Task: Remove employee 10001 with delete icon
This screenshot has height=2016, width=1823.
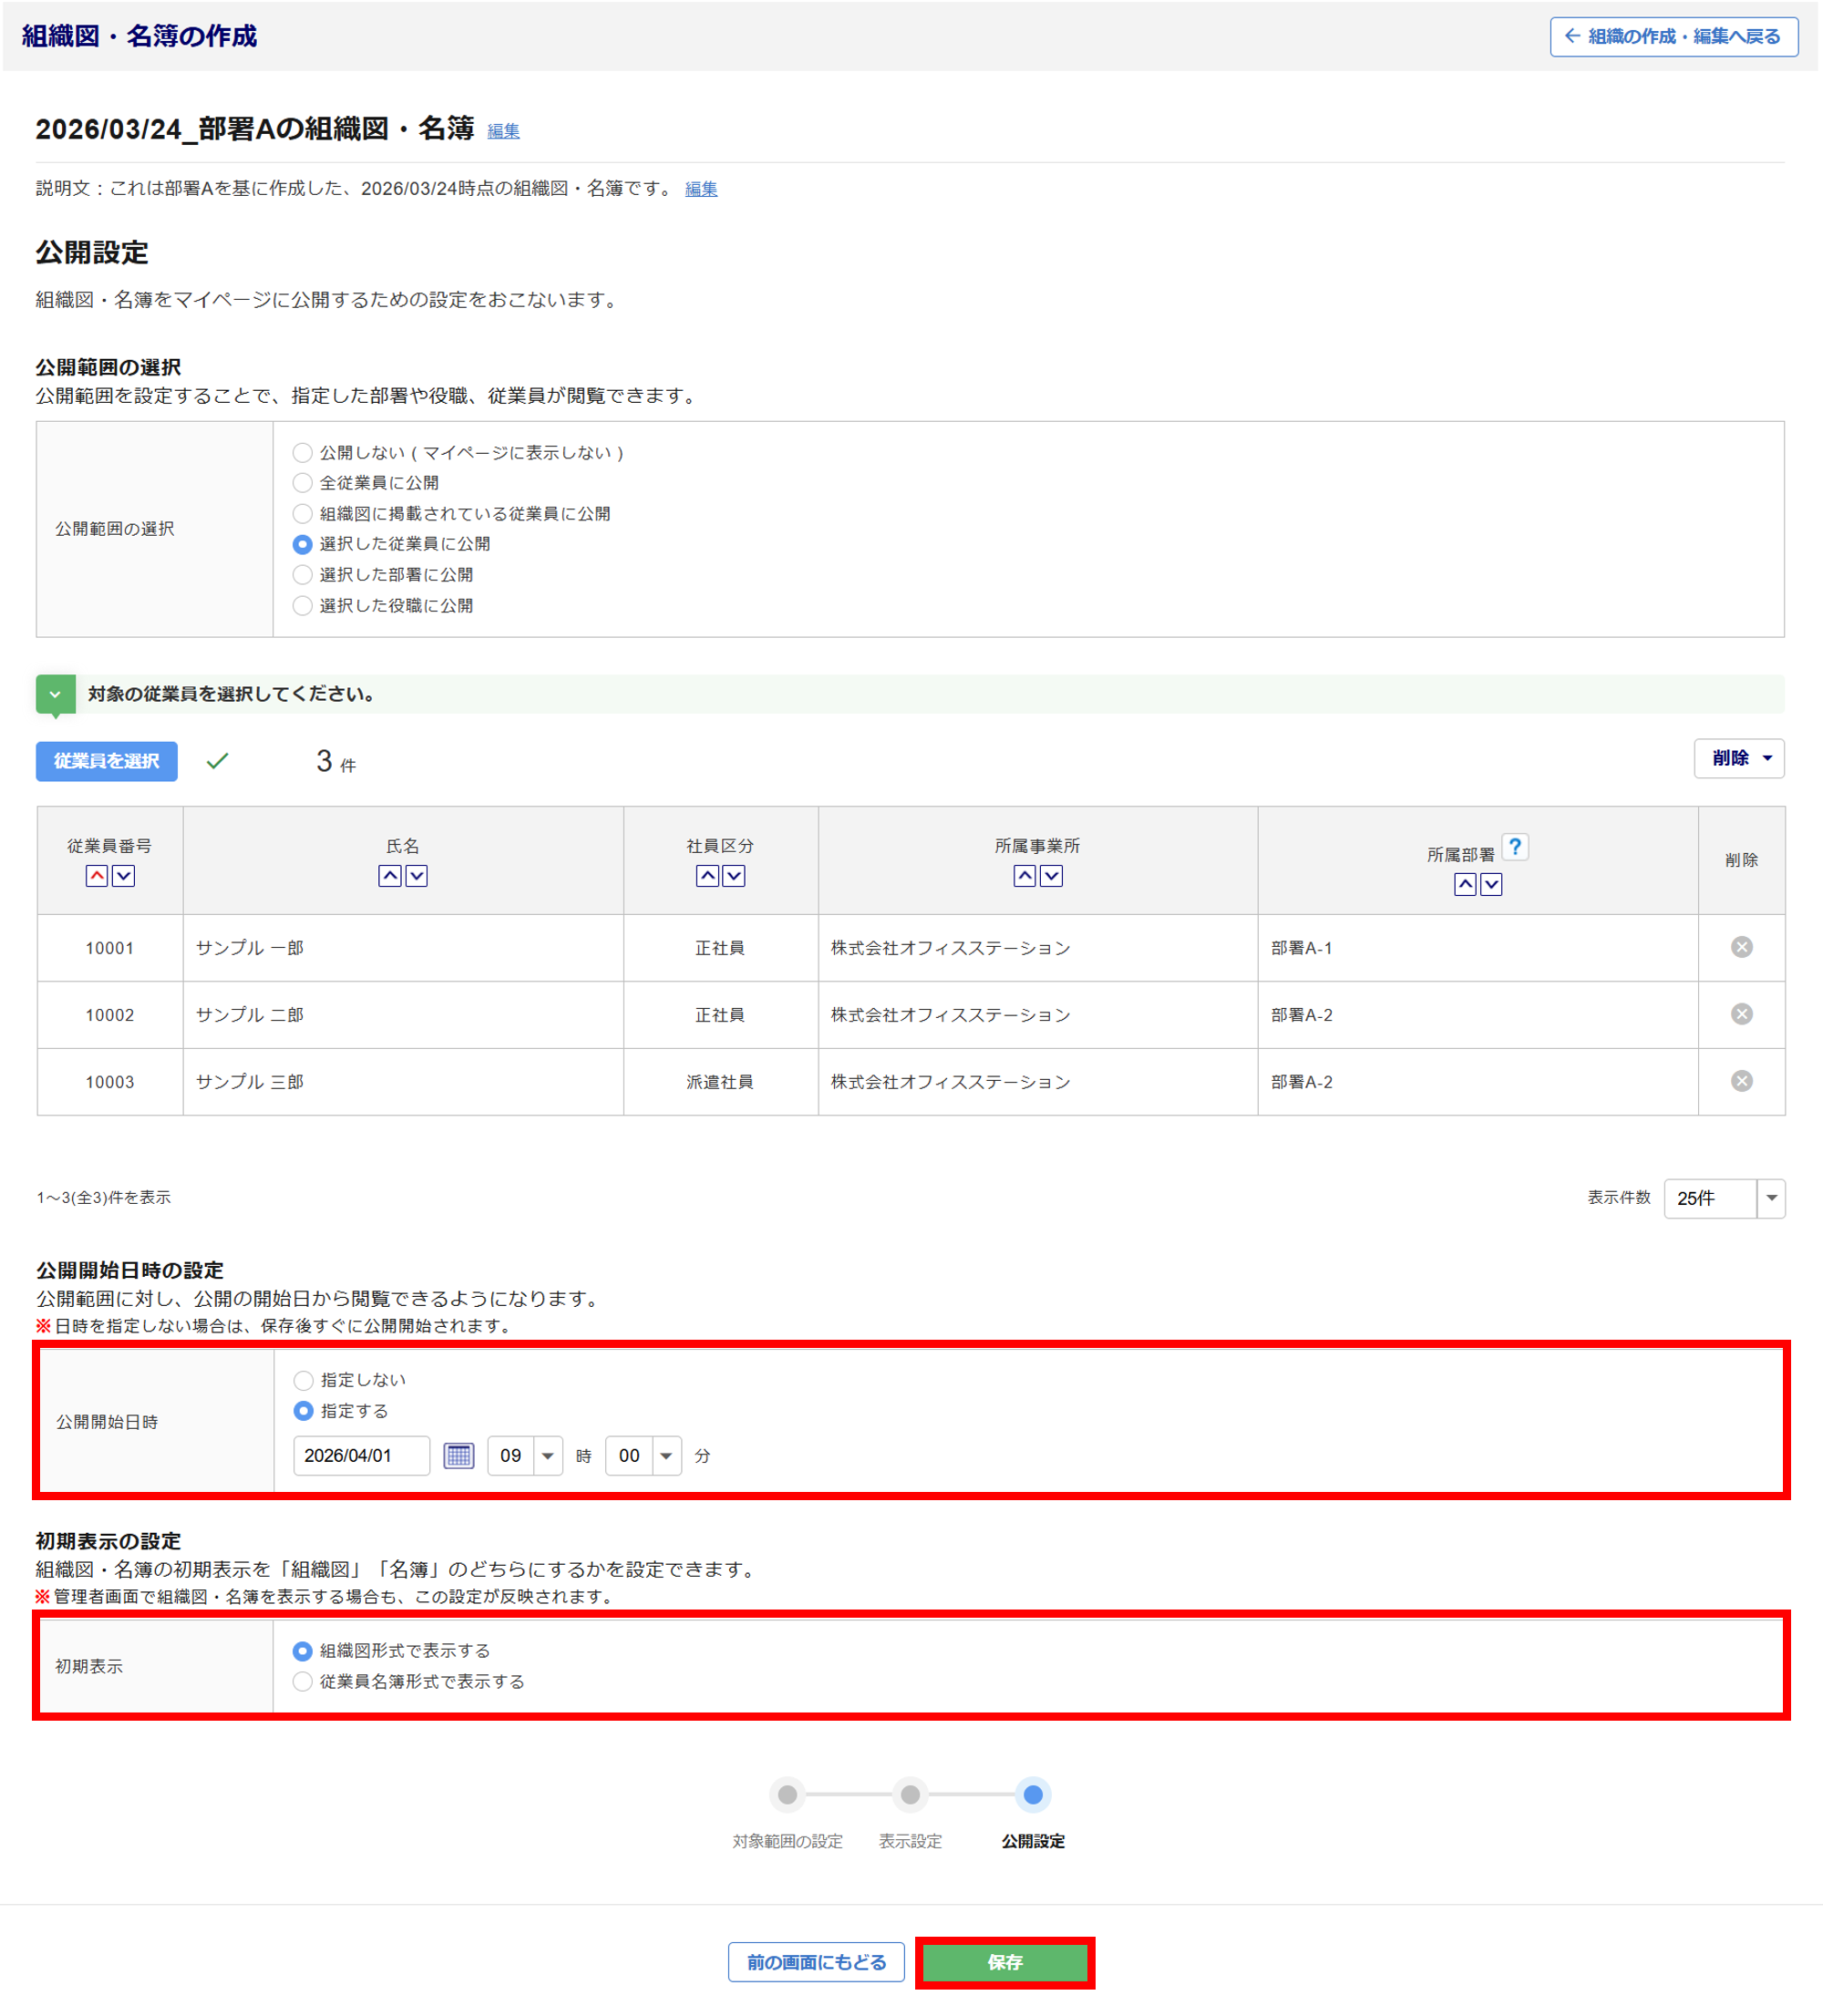Action: pyautogui.click(x=1741, y=947)
